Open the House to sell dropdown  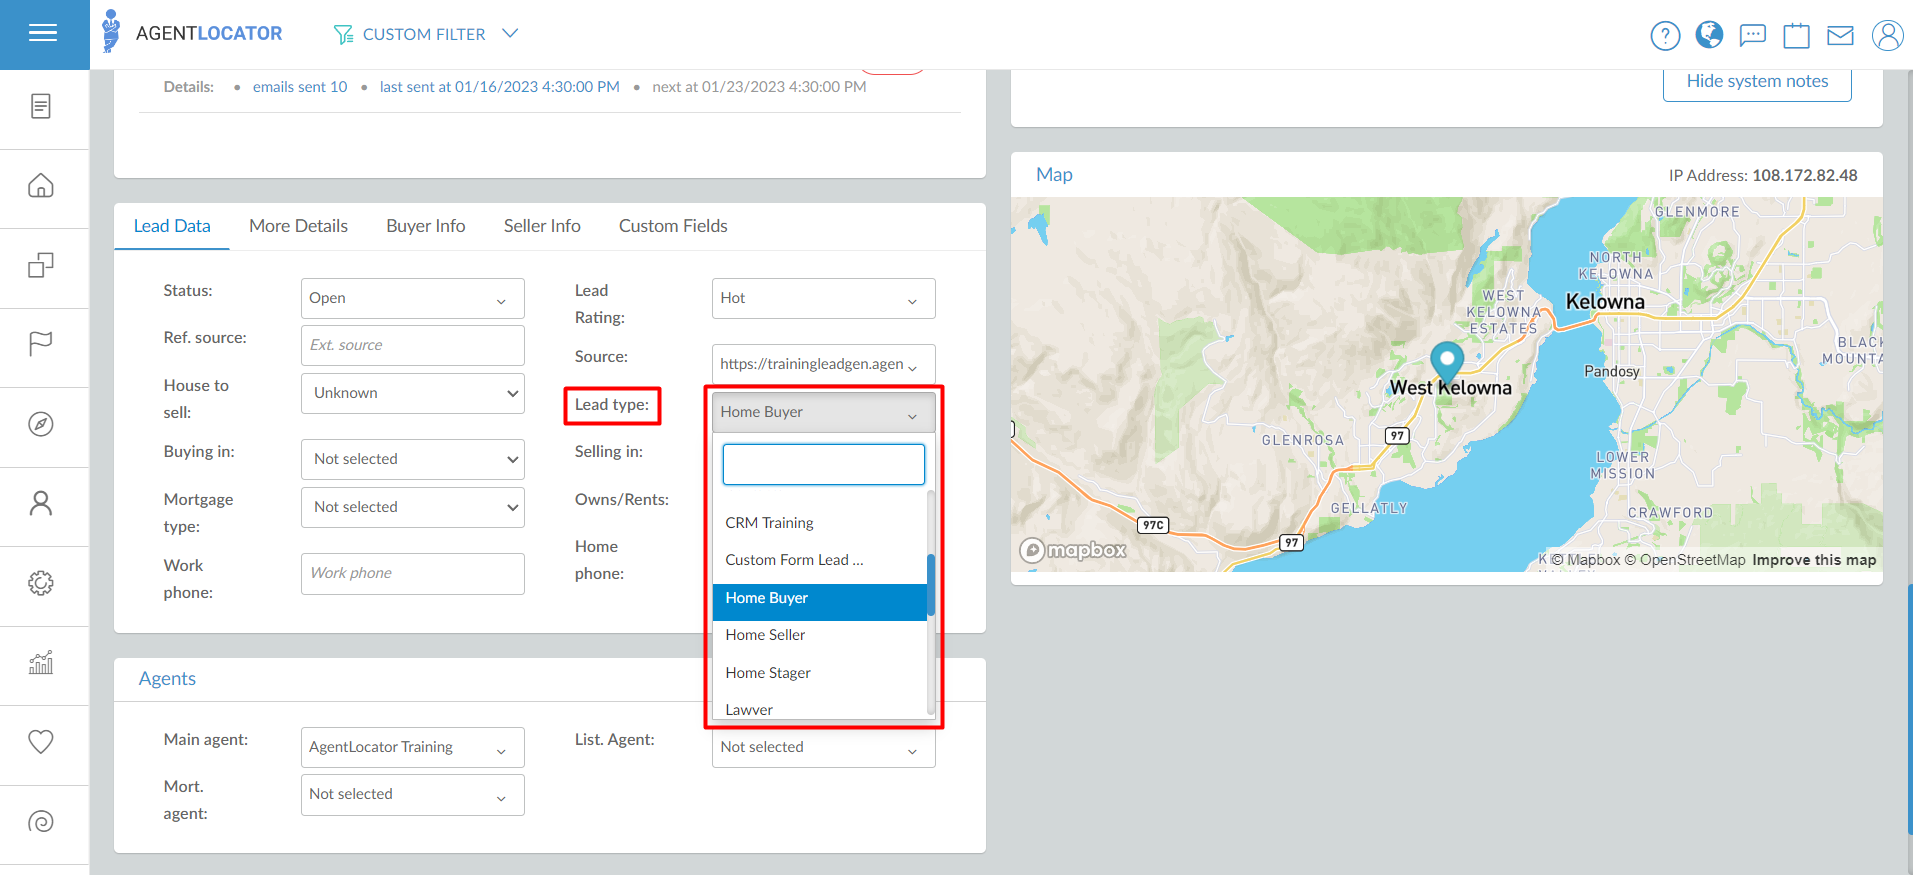(412, 393)
